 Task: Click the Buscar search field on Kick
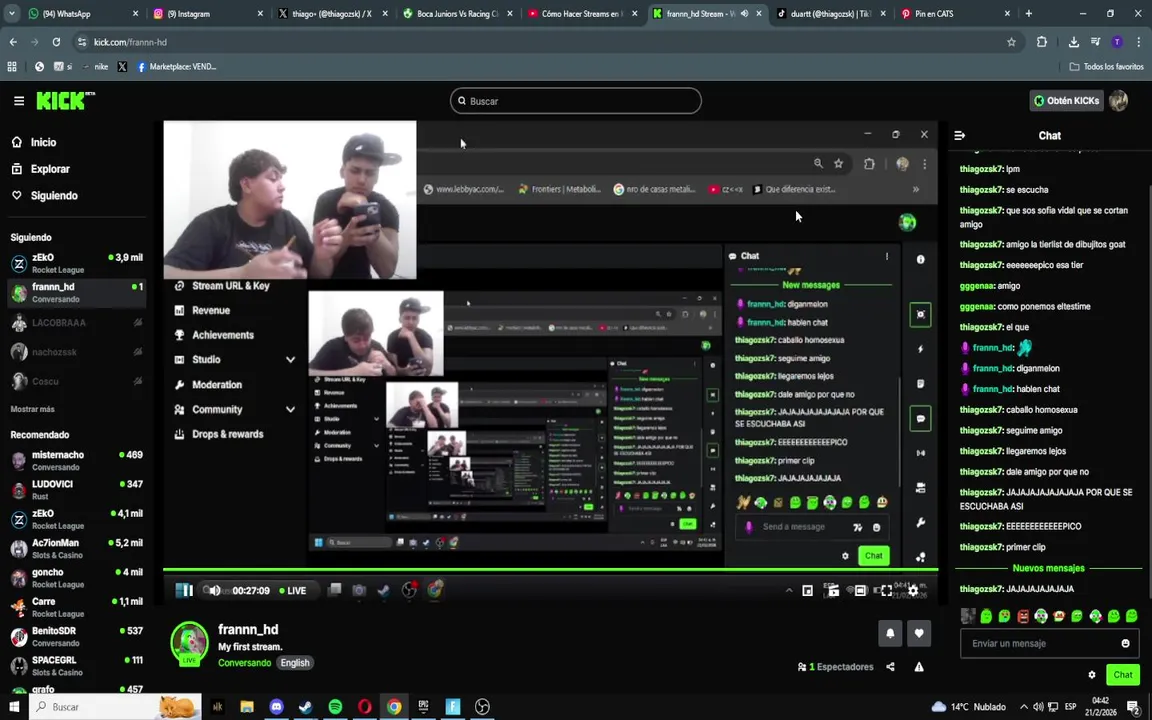[x=575, y=101]
